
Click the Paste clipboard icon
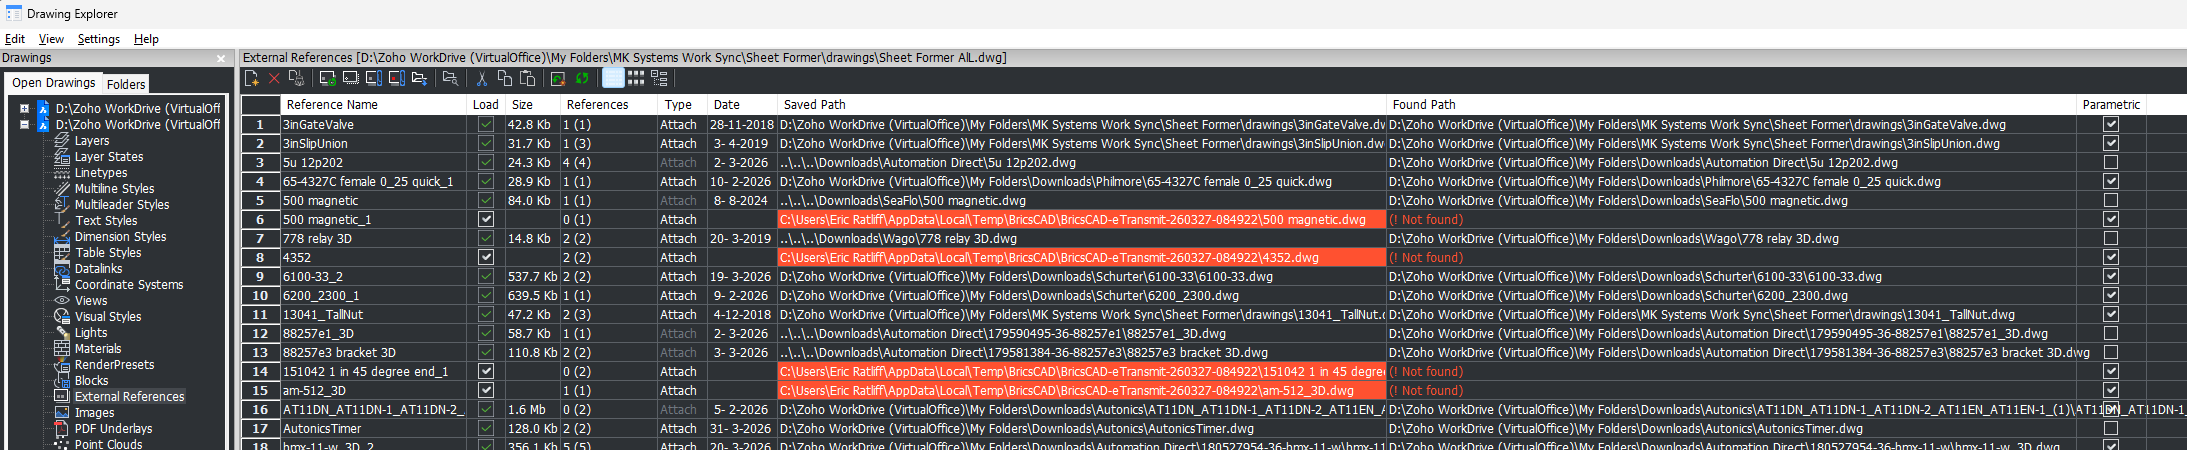pyautogui.click(x=528, y=78)
